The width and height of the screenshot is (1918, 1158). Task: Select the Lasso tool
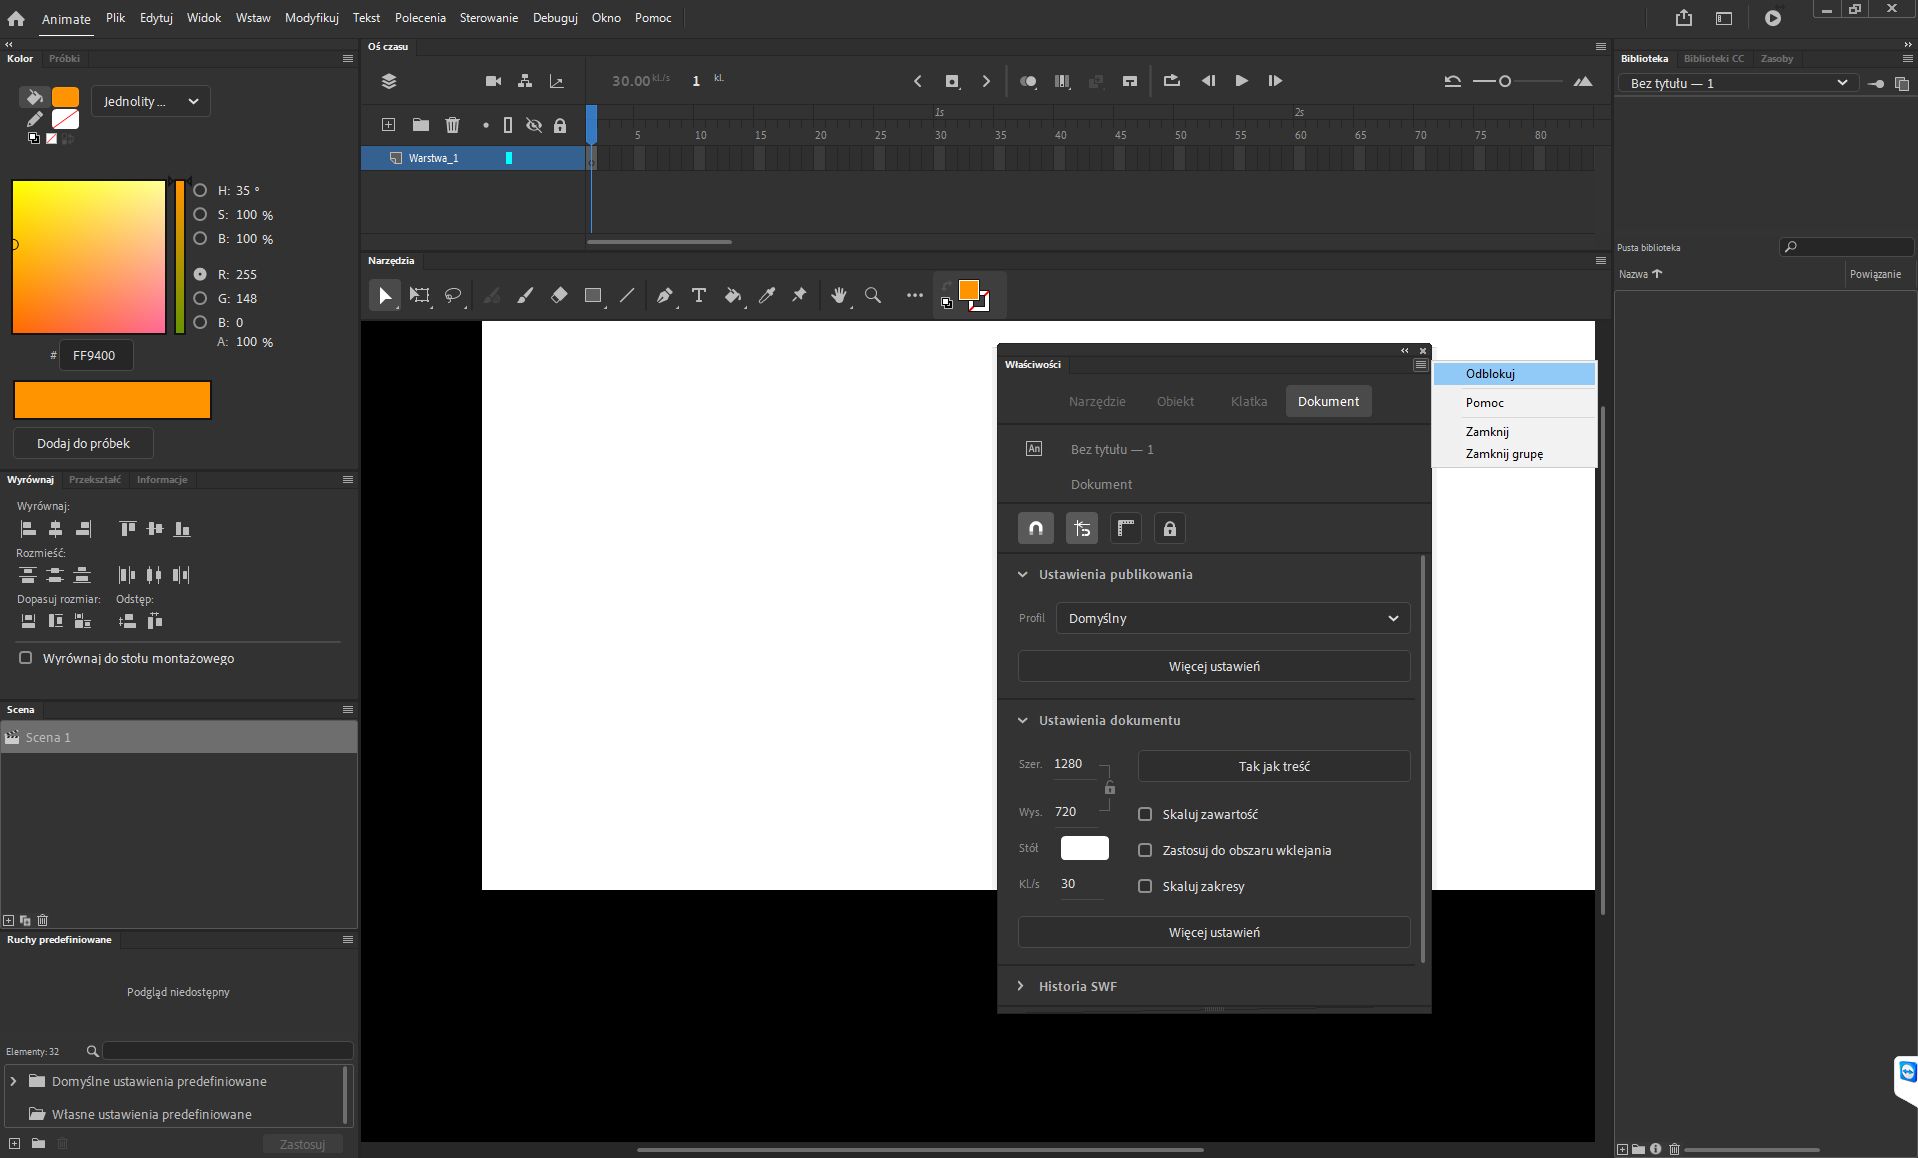(453, 295)
